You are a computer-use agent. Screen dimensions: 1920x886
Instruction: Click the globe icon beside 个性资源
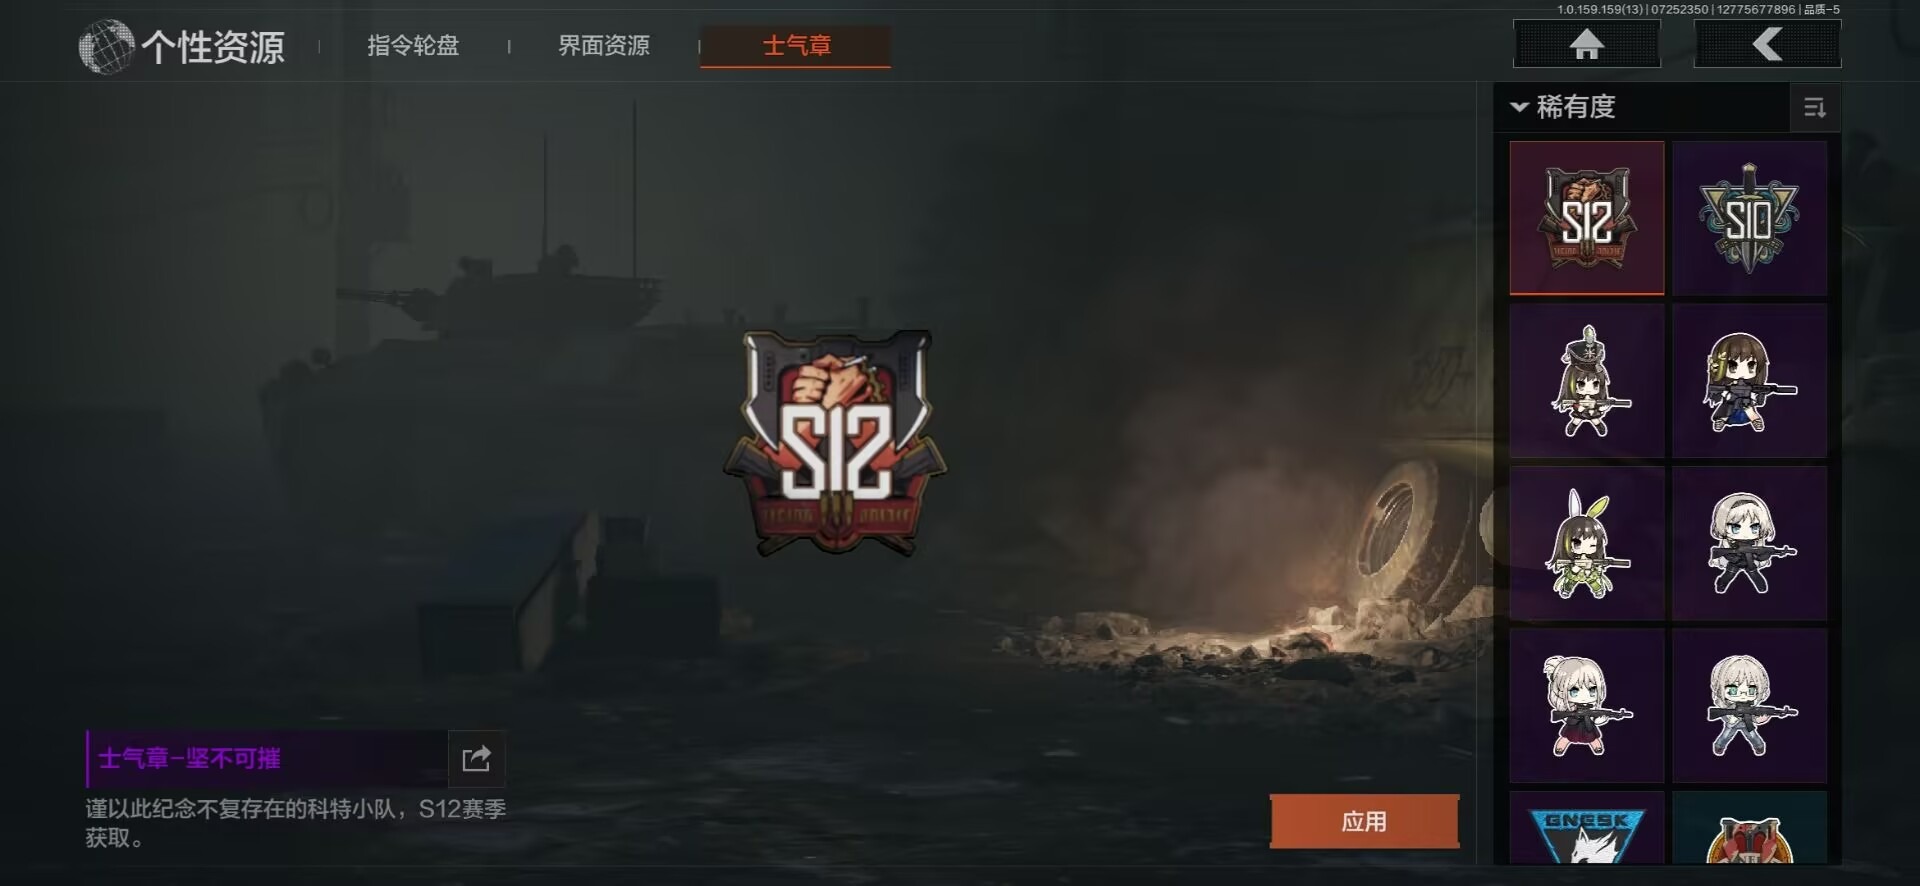pyautogui.click(x=106, y=46)
